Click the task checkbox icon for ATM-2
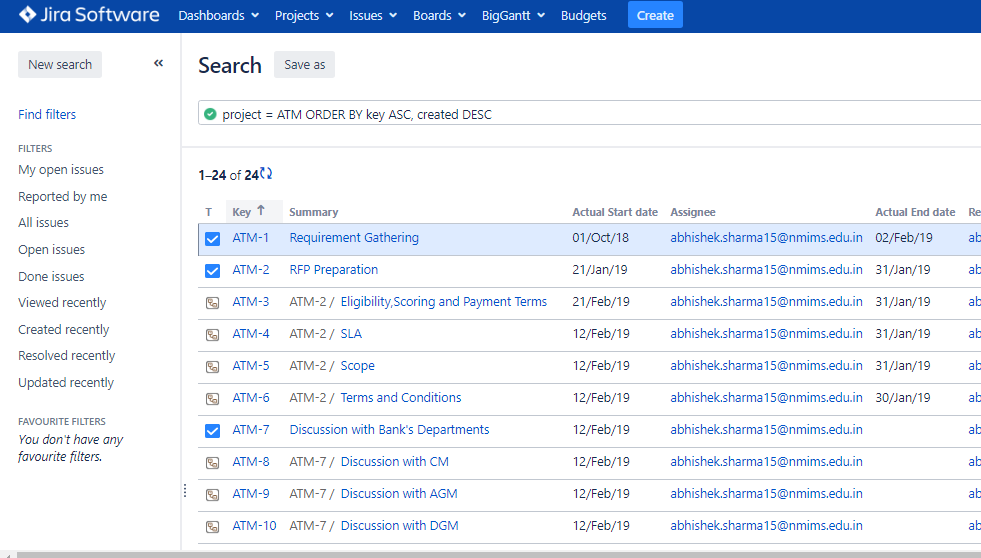Viewport: 981px width, 558px height. (212, 270)
